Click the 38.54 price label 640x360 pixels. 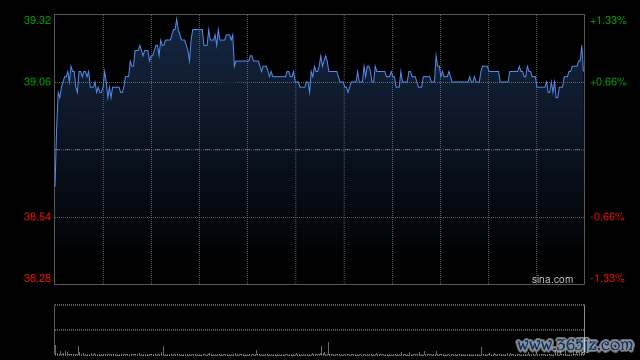coord(38,217)
